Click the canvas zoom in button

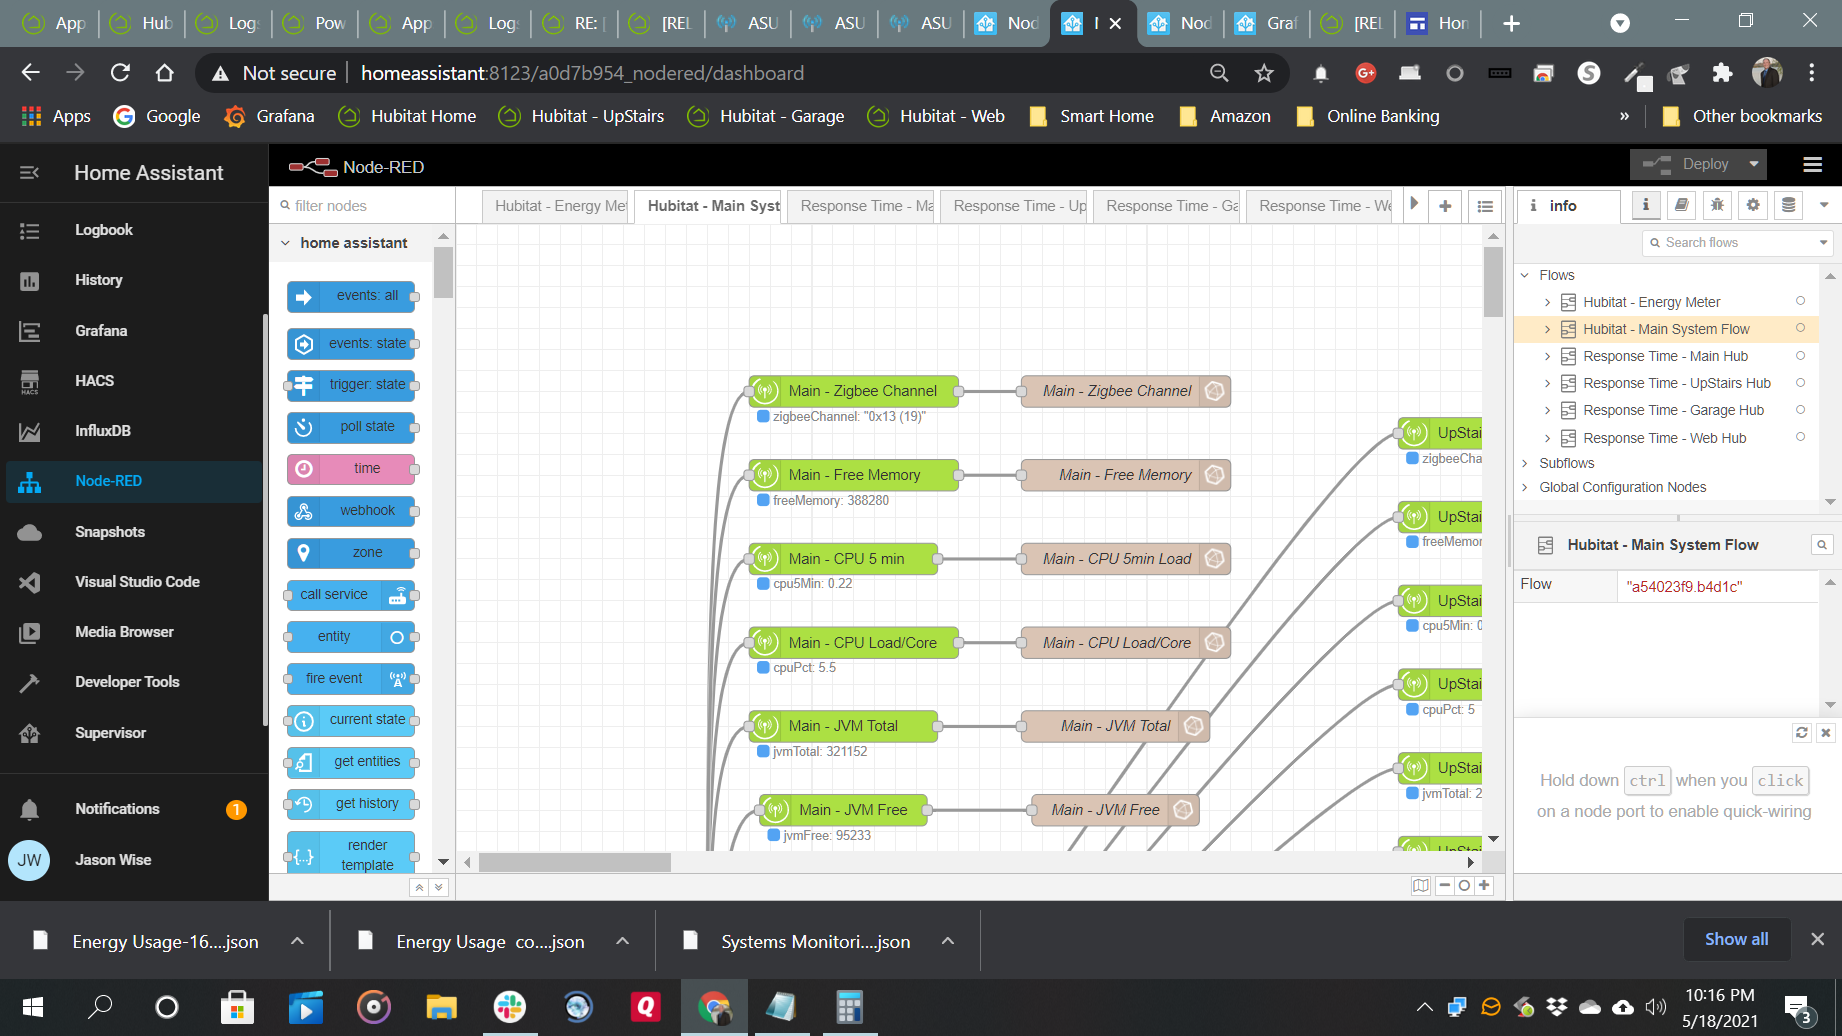(1484, 886)
